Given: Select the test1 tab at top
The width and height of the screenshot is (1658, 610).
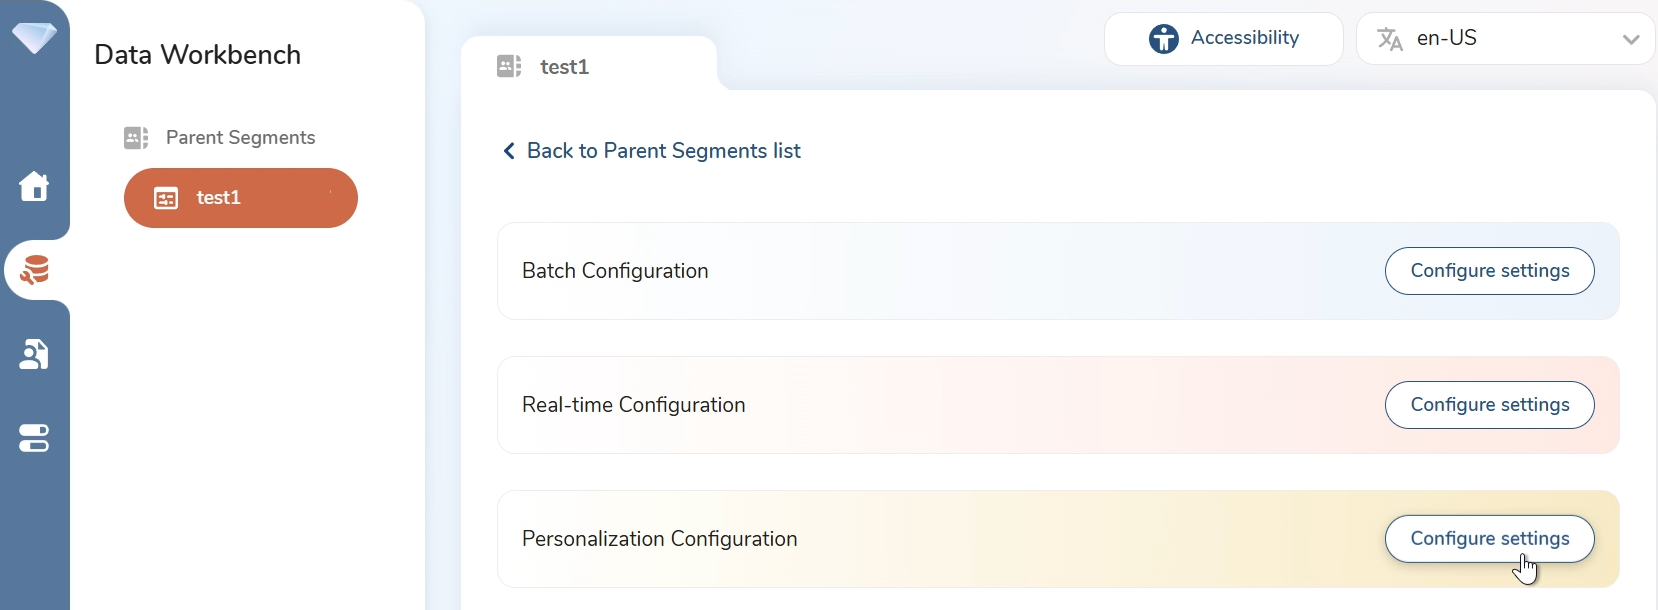Looking at the screenshot, I should tap(564, 67).
